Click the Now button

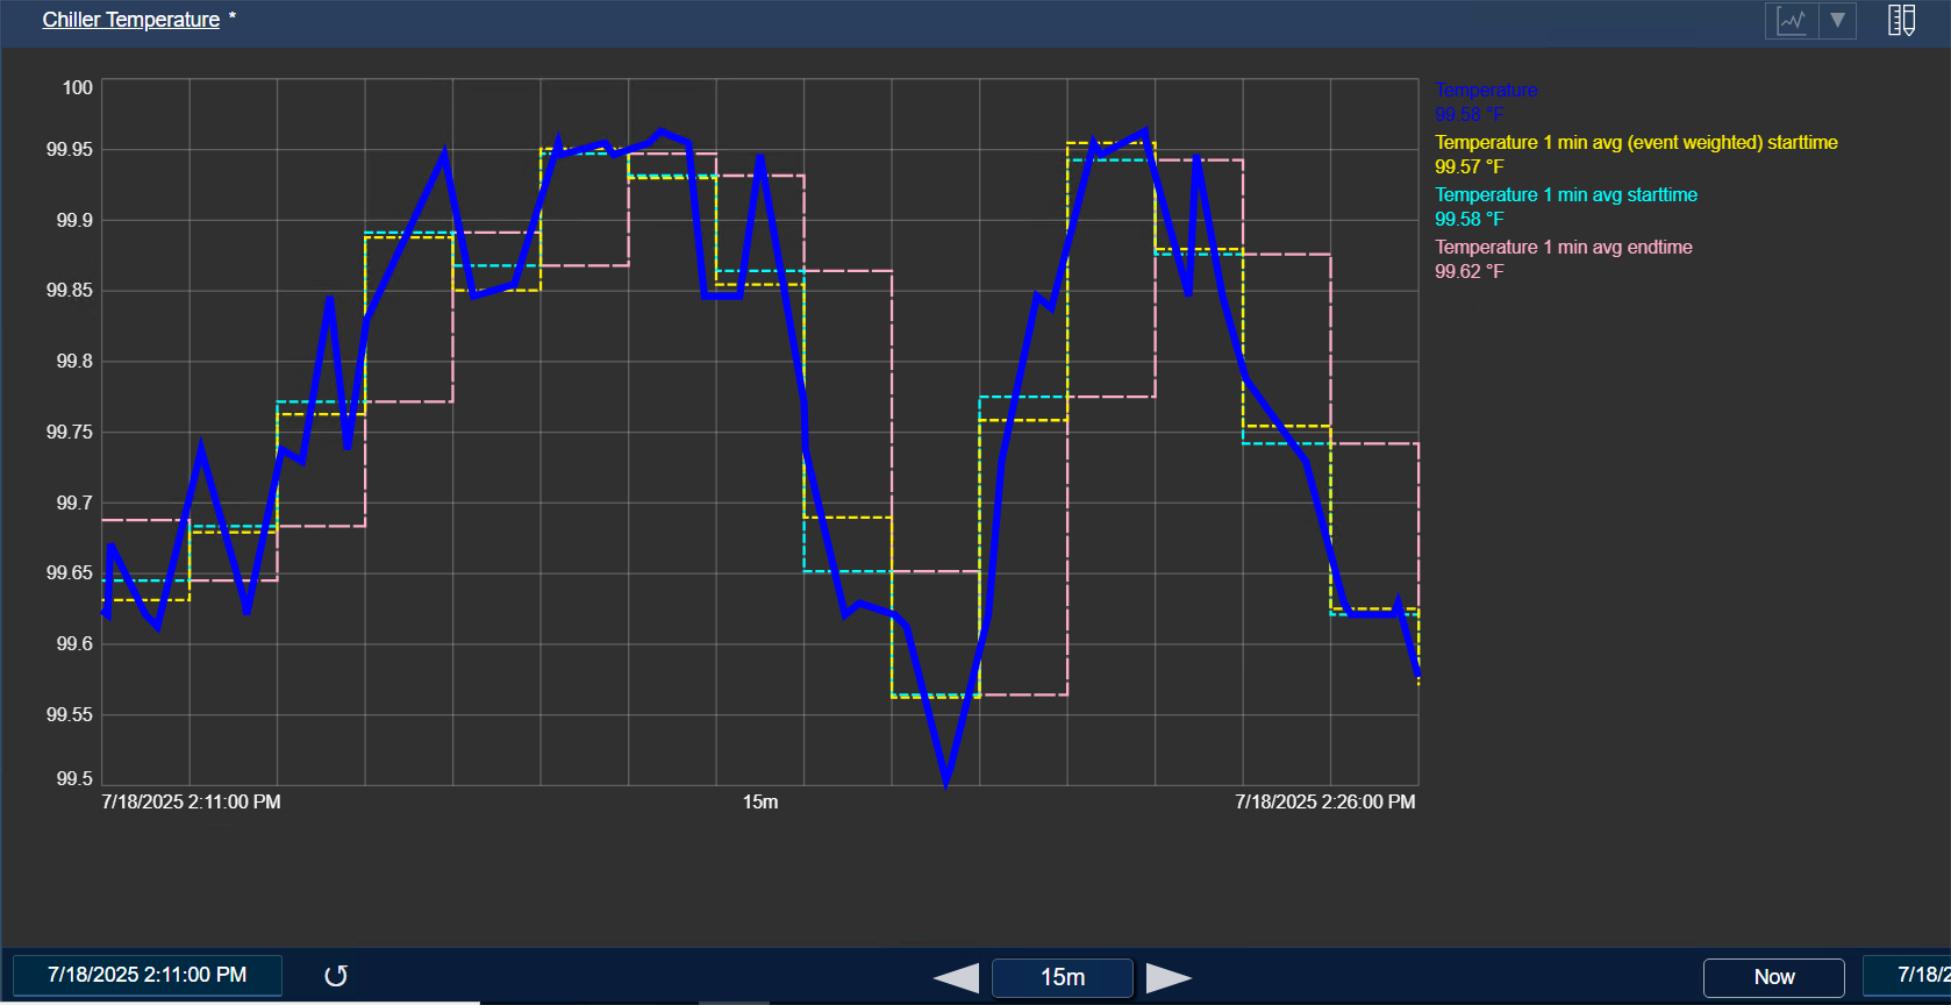1774,977
